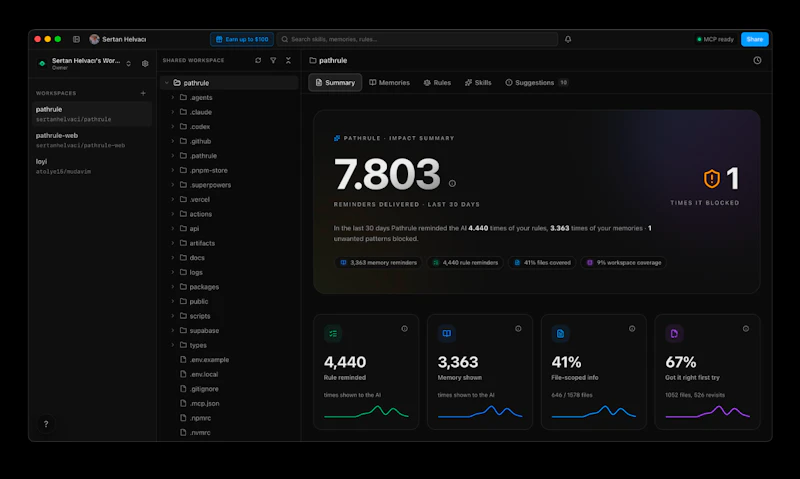
Task: Select the .pnpm-store folder row
Action: click(229, 170)
